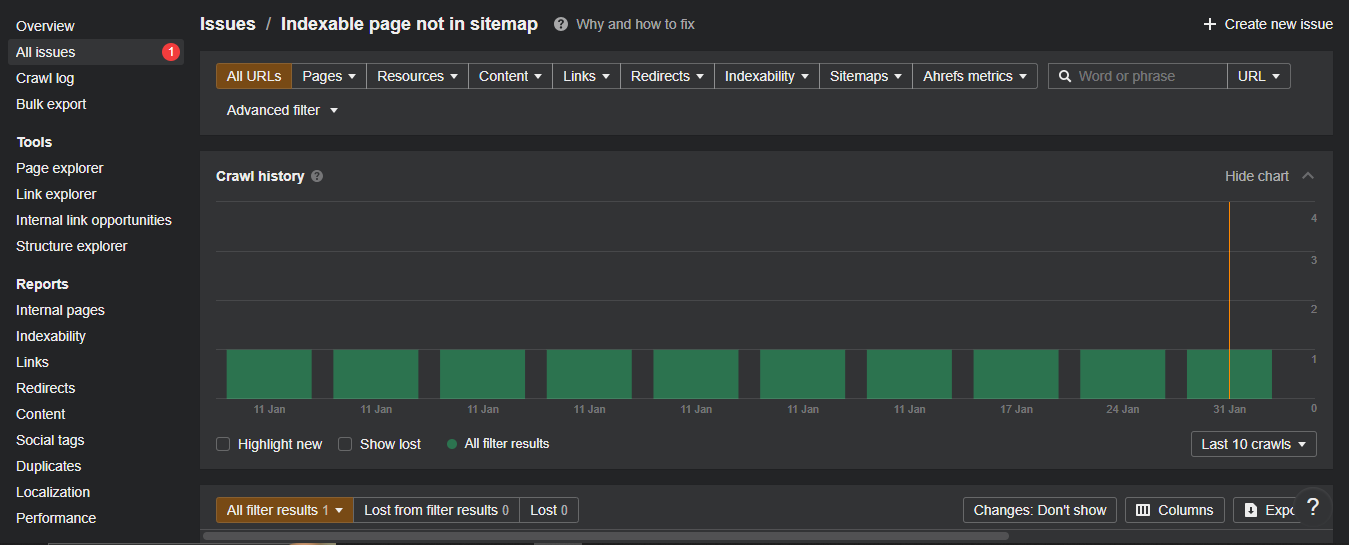Click the horizontal scrollbar below the table

605,536
